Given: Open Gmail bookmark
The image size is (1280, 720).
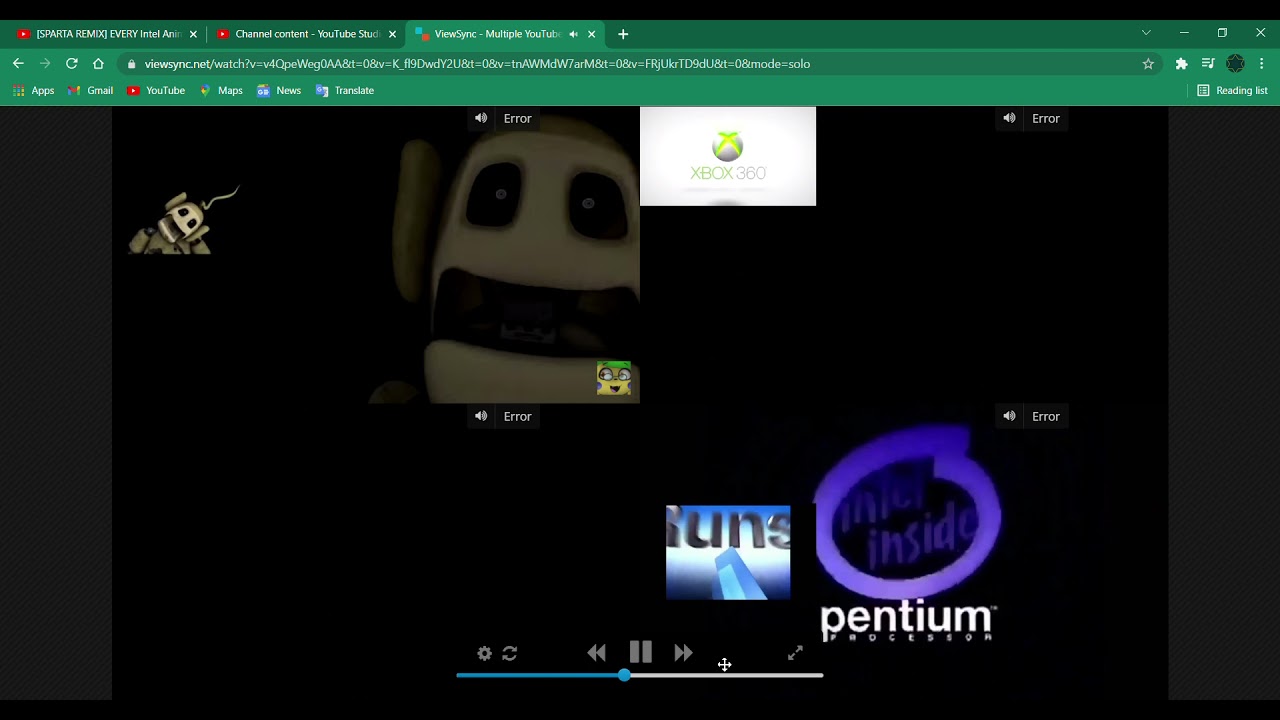Looking at the screenshot, I should click(x=90, y=90).
